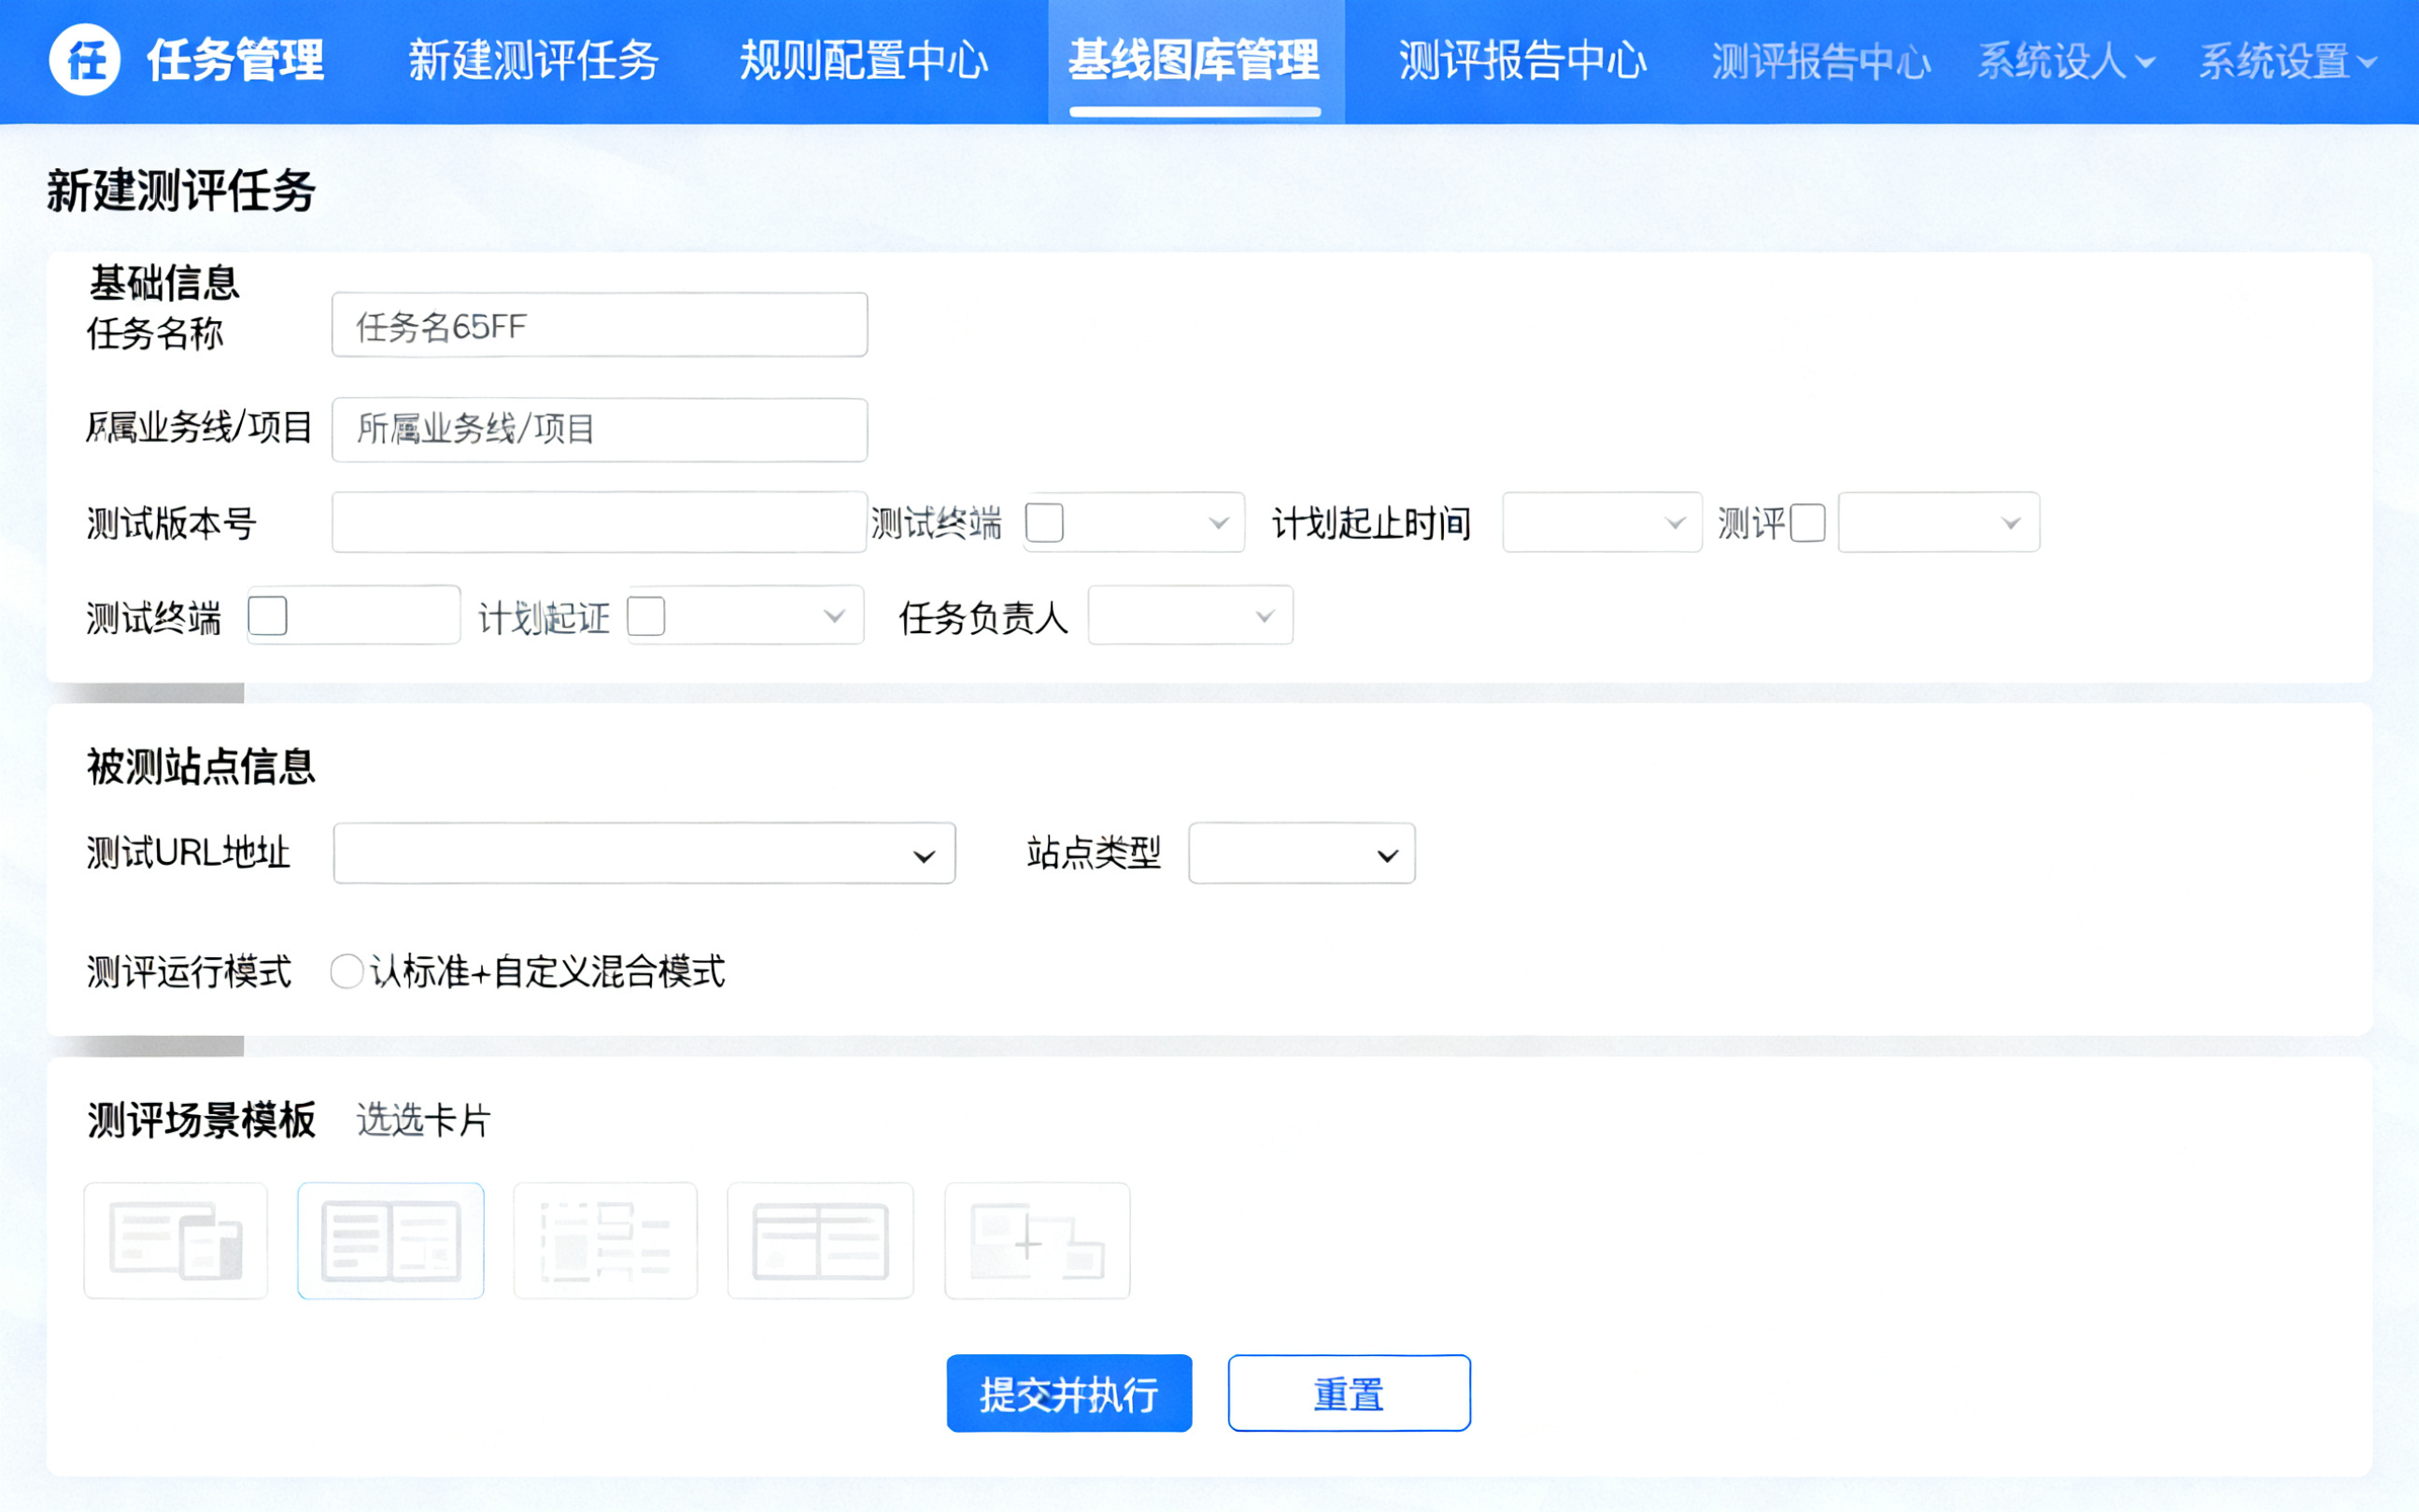Click the plus-sign add template card
Screen dimensions: 2419x1512
(1038, 1241)
